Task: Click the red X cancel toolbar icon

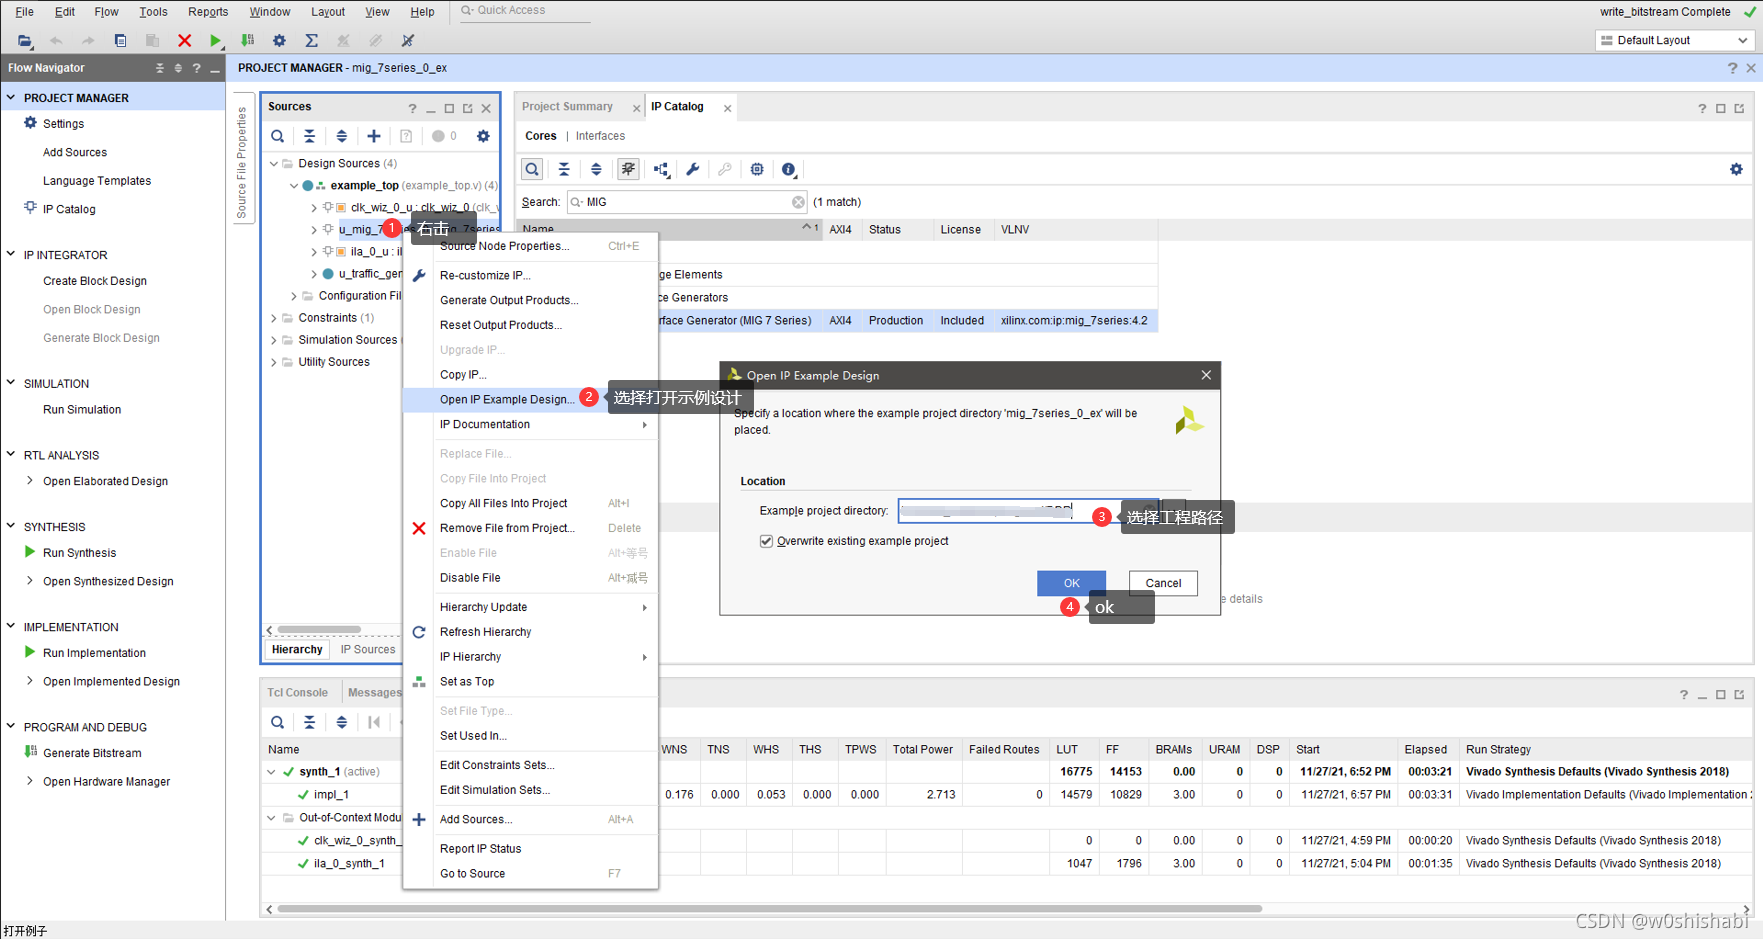Action: point(184,41)
